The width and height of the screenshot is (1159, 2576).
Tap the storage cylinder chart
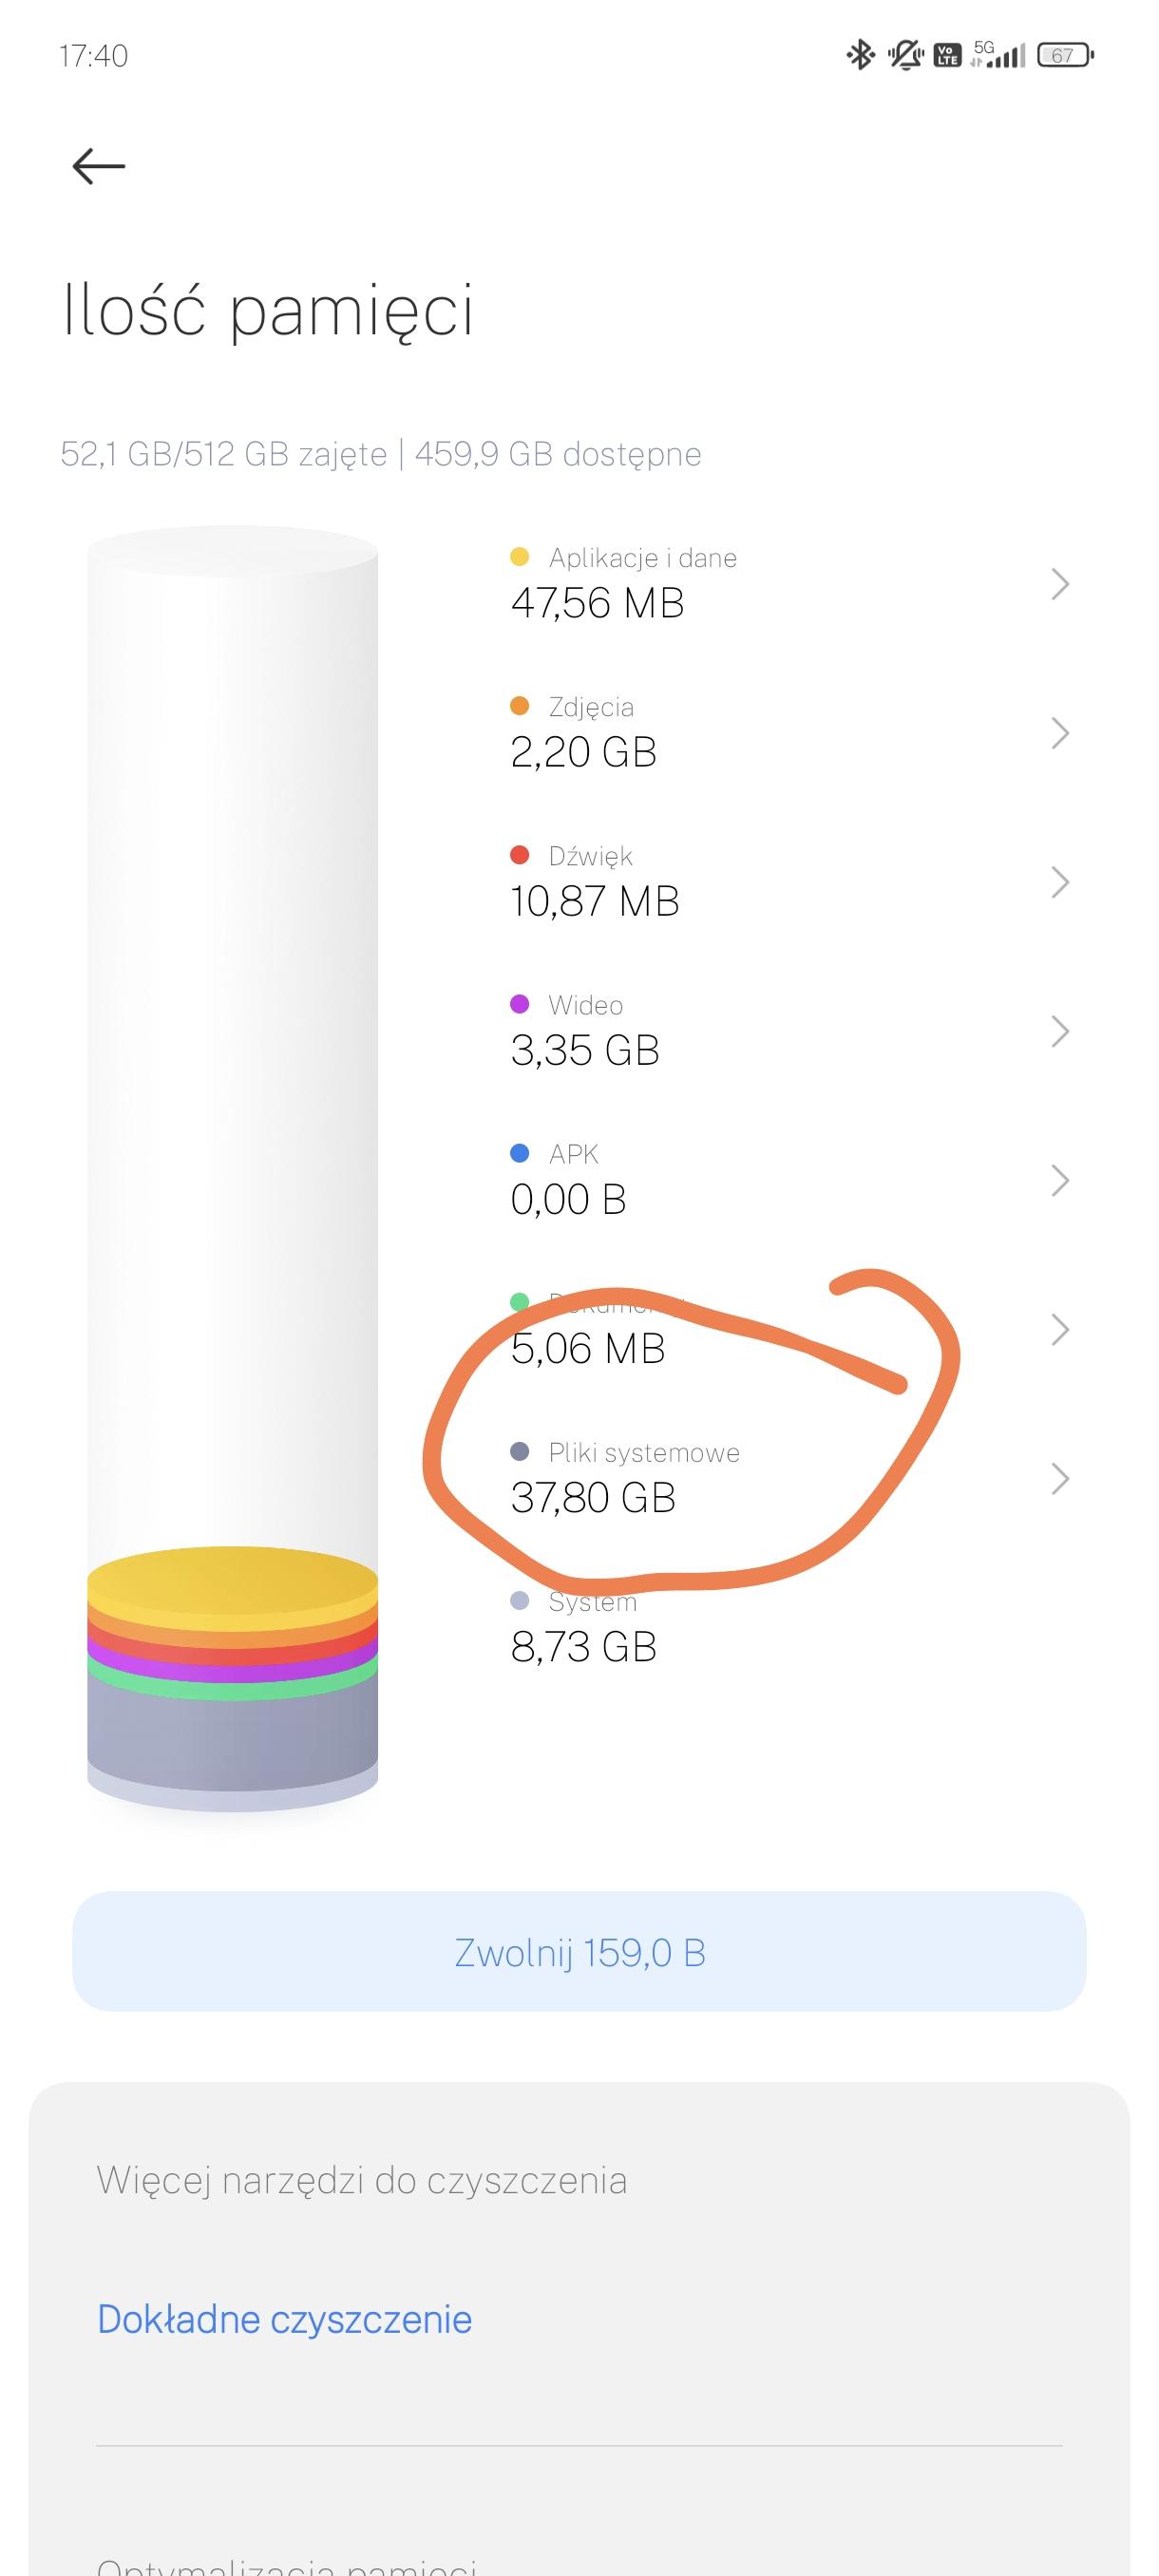232,1100
